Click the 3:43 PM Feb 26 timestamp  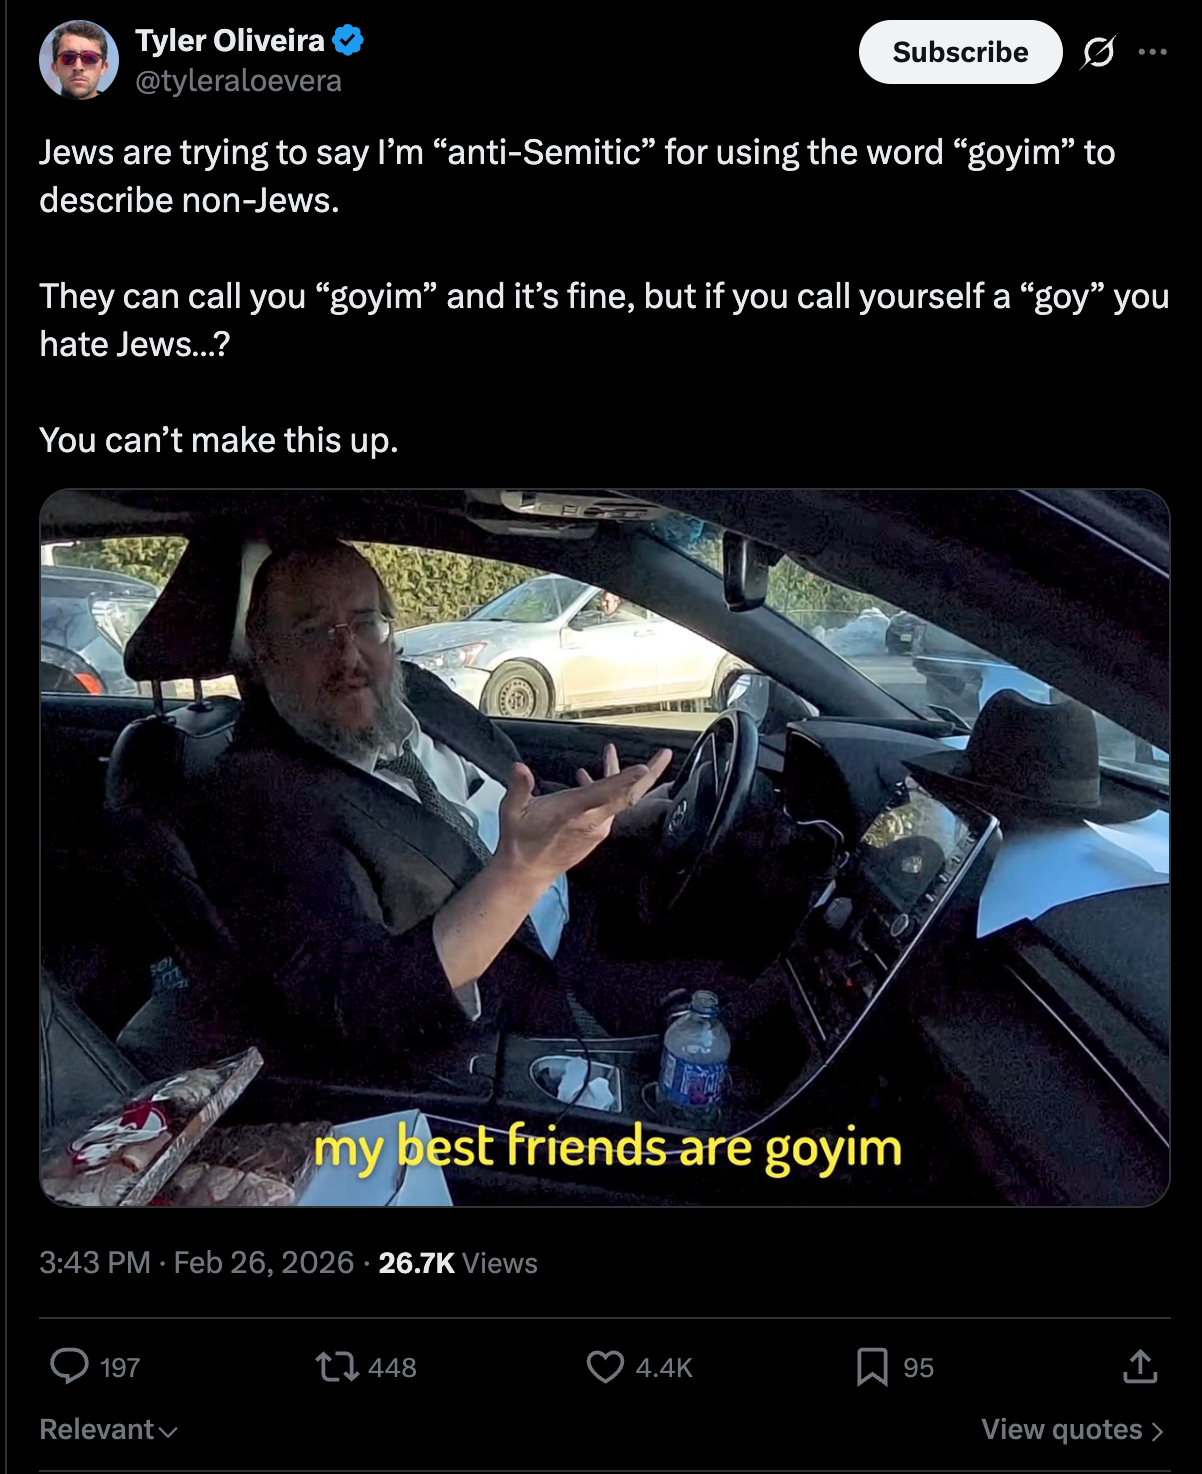click(x=197, y=1262)
